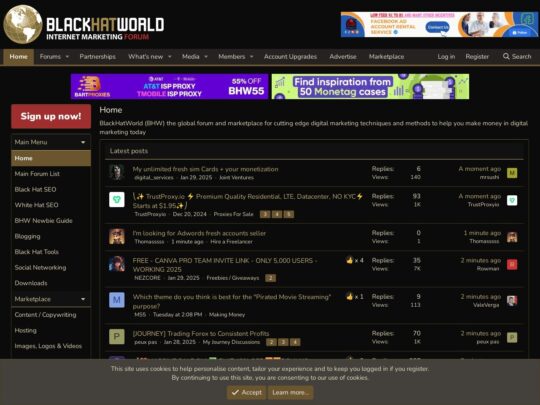Select White Hat SEO in sidebar
Image resolution: width=540 pixels, height=405 pixels.
tap(36, 205)
